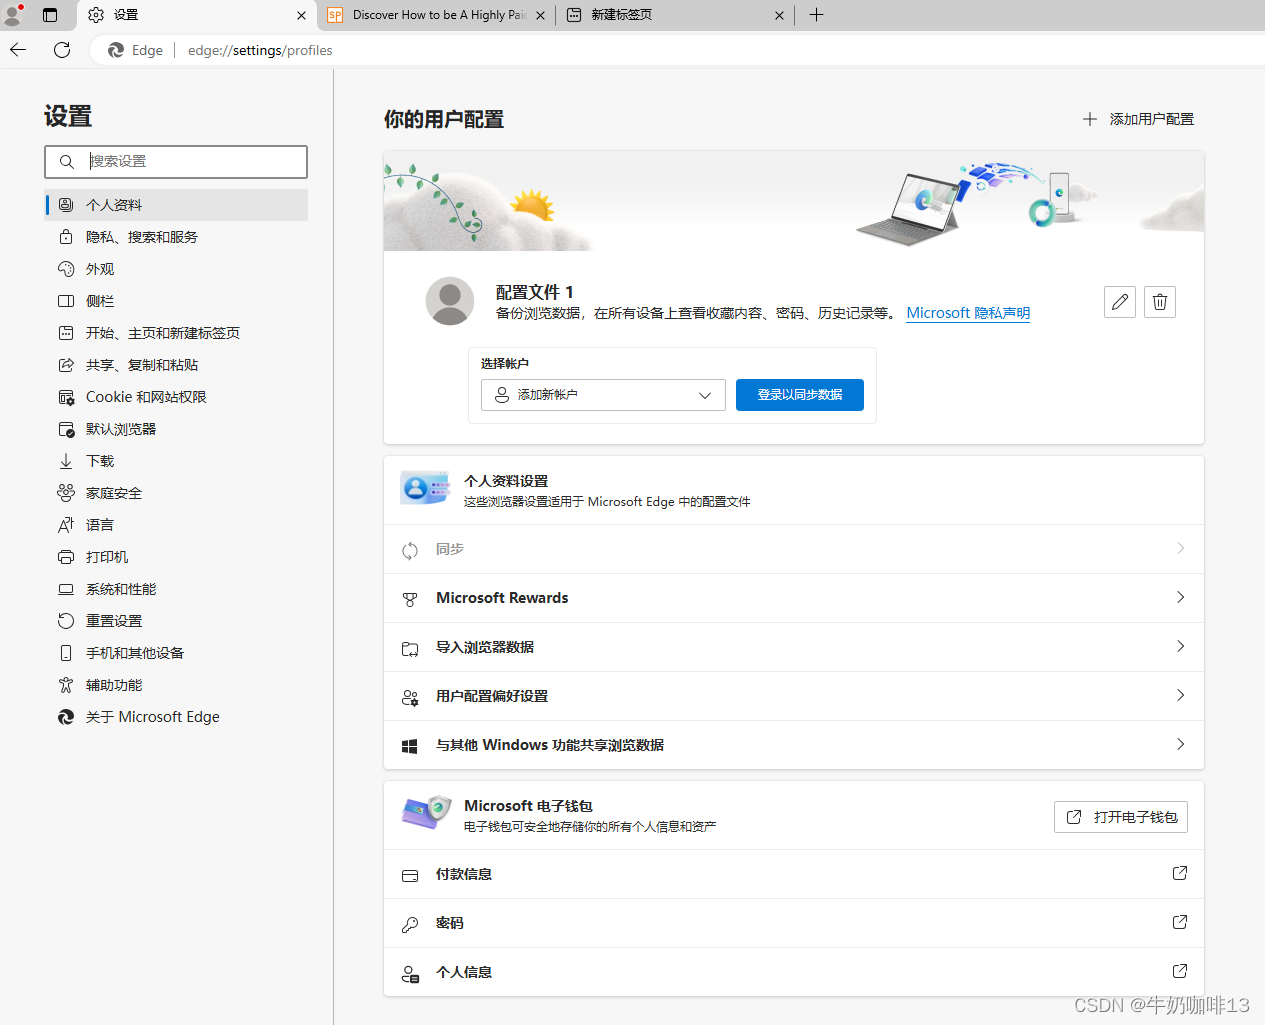
Task: Open Microsoft 隐私声明 link
Action: pyautogui.click(x=968, y=313)
